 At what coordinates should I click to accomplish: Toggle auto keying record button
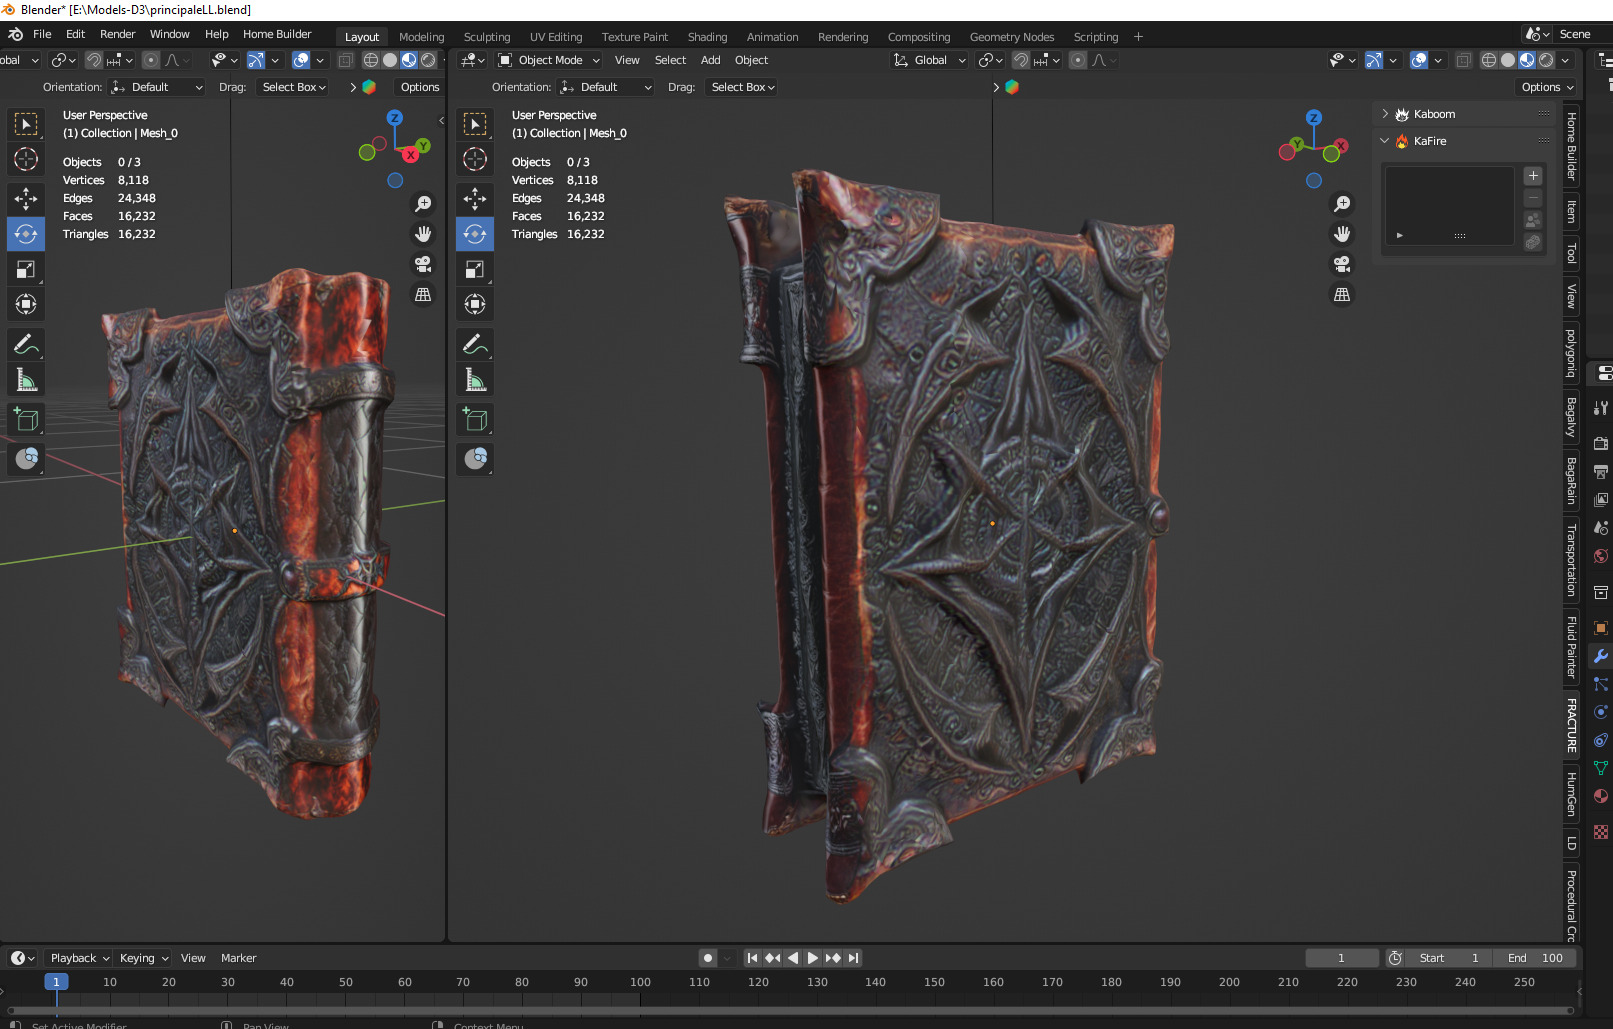[708, 958]
